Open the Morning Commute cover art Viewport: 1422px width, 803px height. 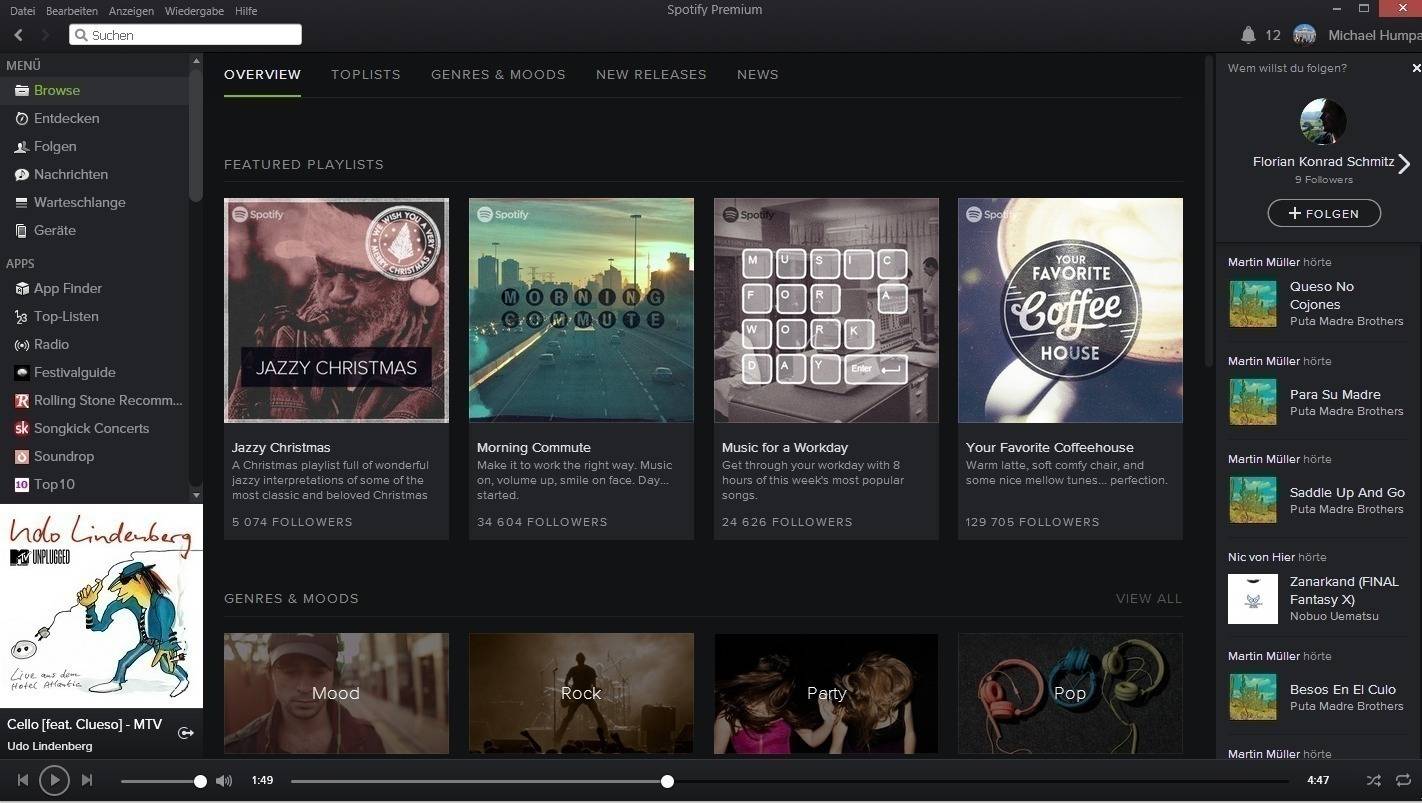(x=581, y=310)
